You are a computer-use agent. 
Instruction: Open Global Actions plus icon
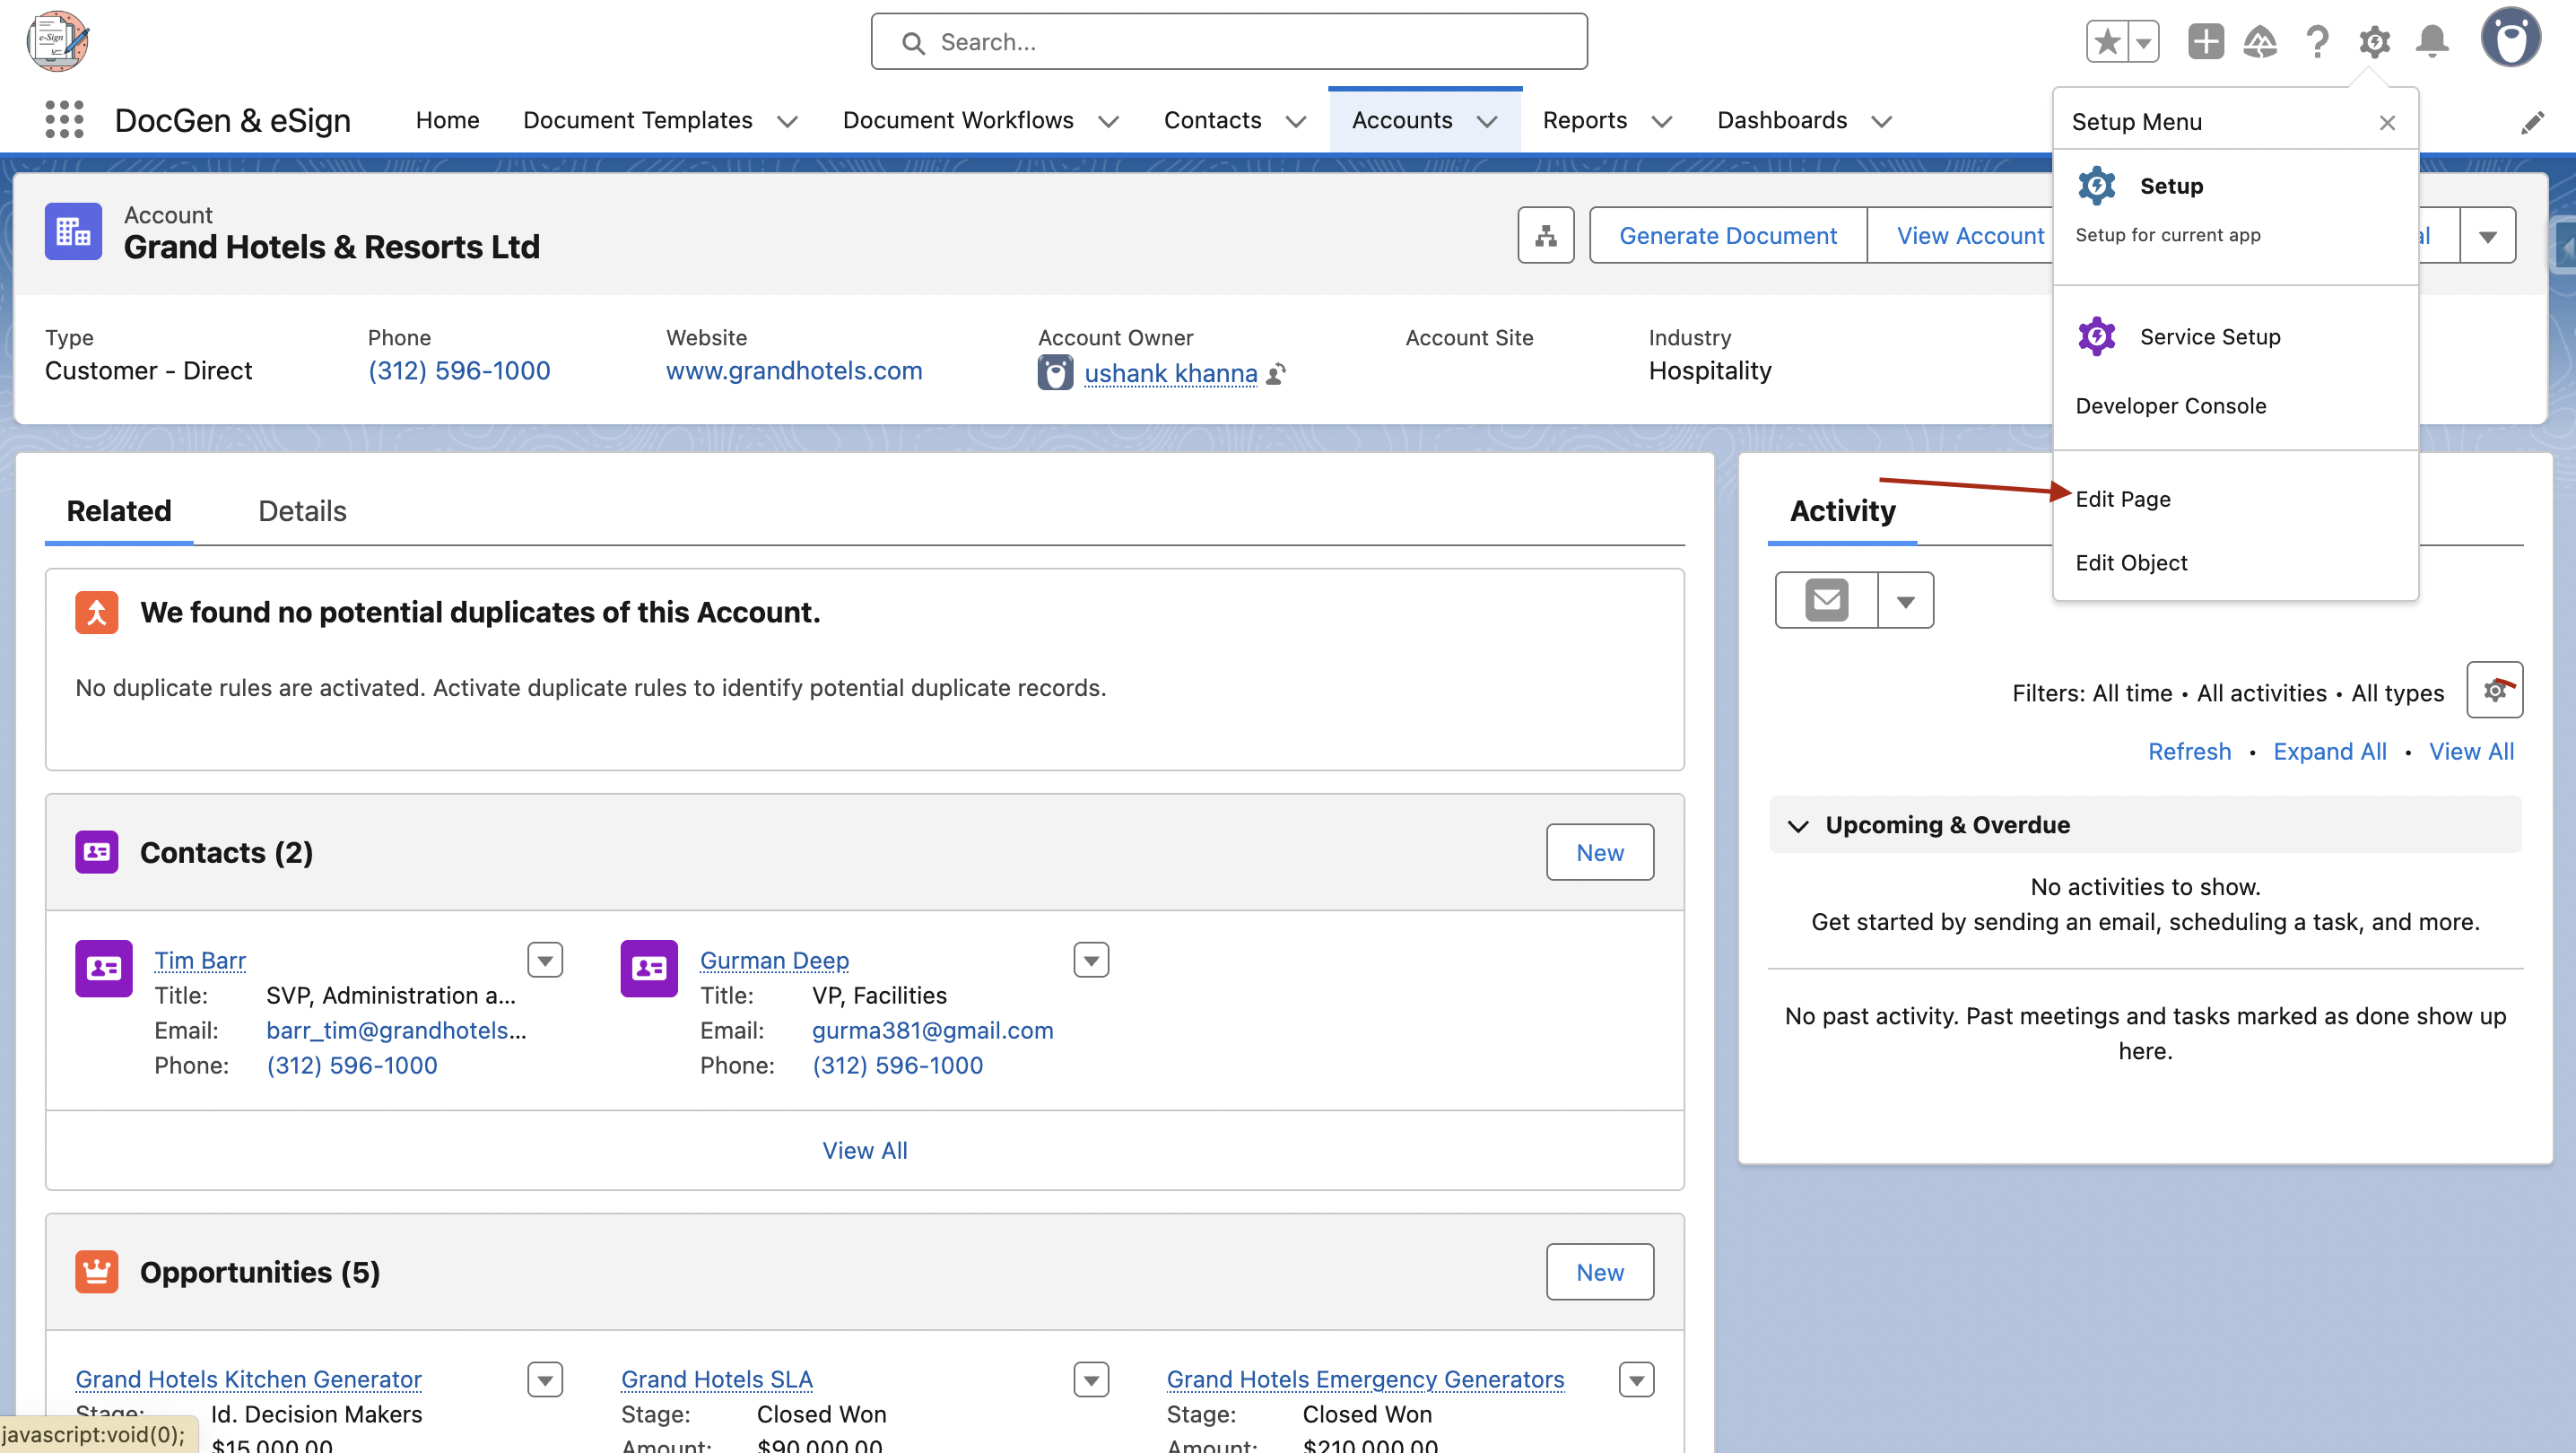point(2205,41)
